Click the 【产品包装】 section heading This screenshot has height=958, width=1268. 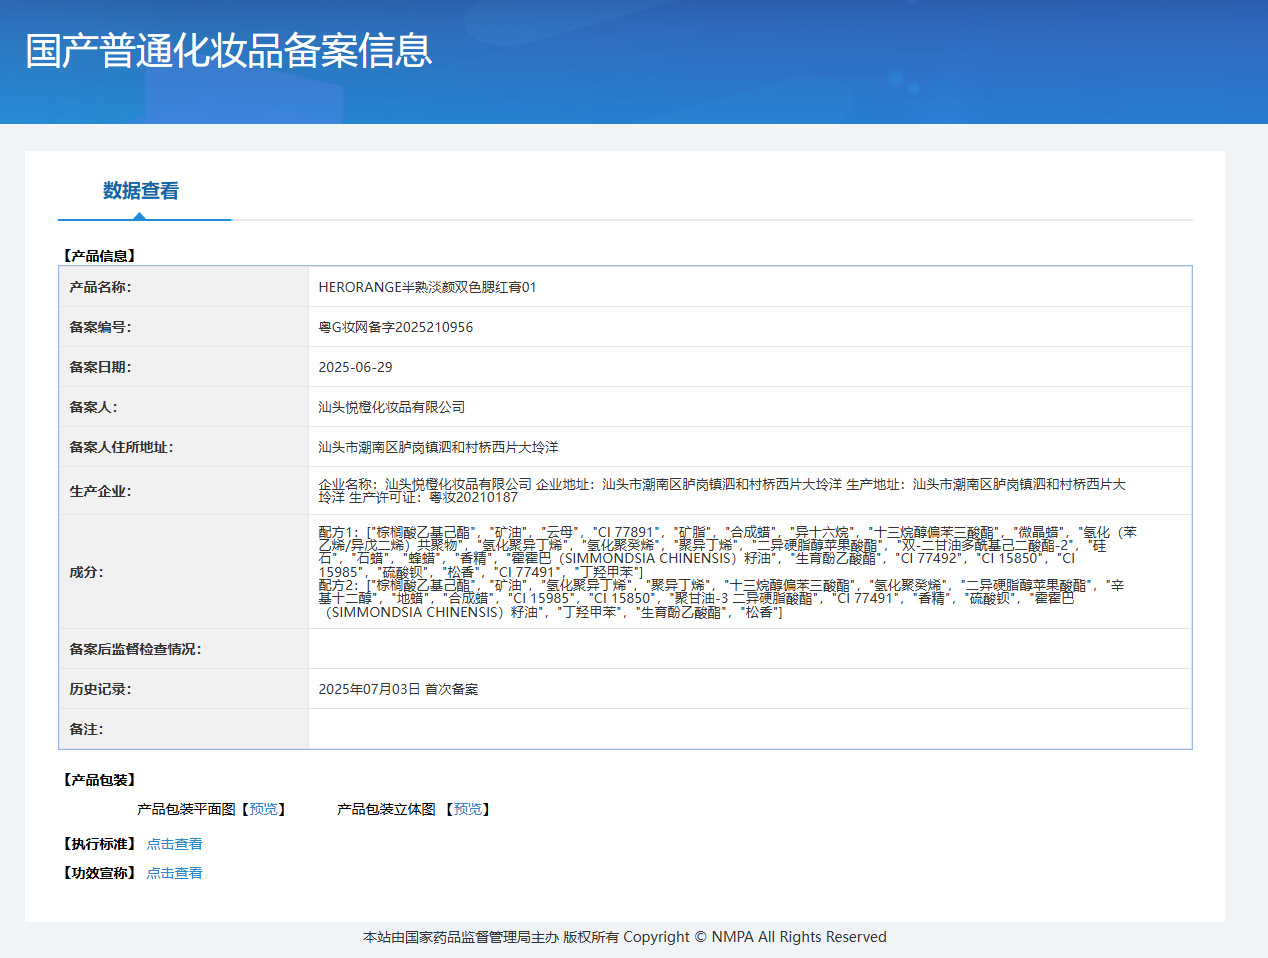(100, 780)
